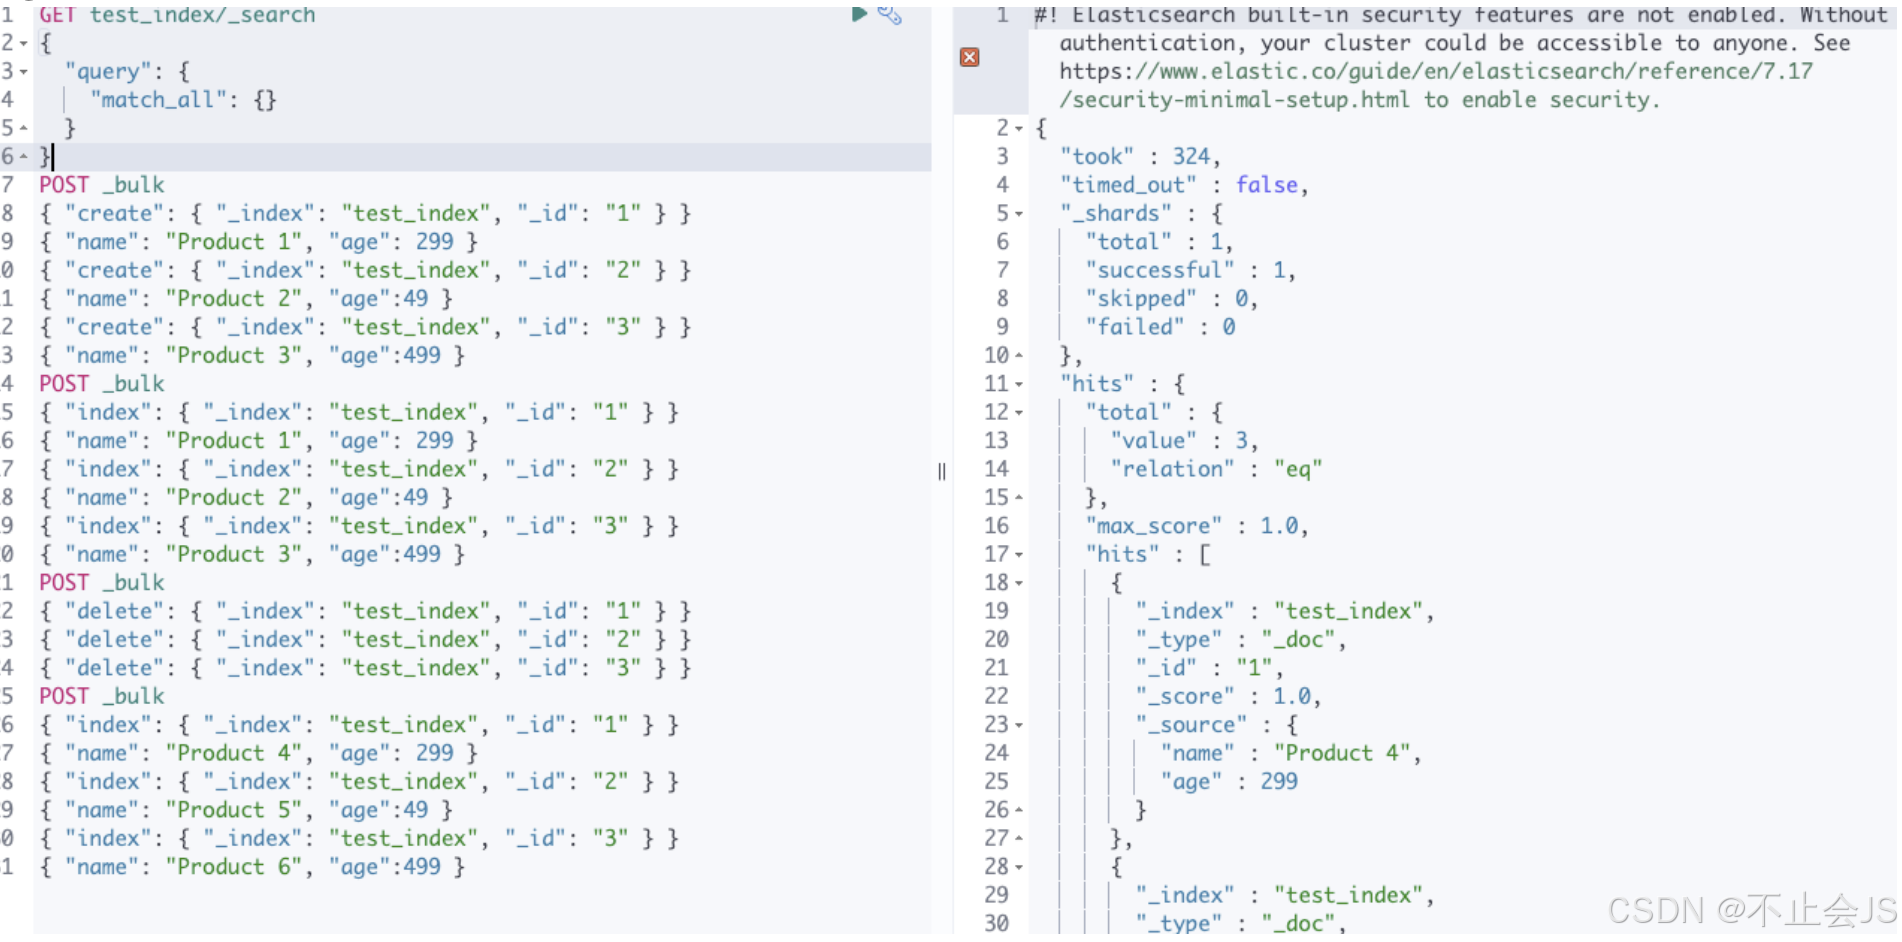Collapse the "hits" array on response line 17
Viewport: 1902px width, 942px height.
pyautogui.click(x=1018, y=554)
